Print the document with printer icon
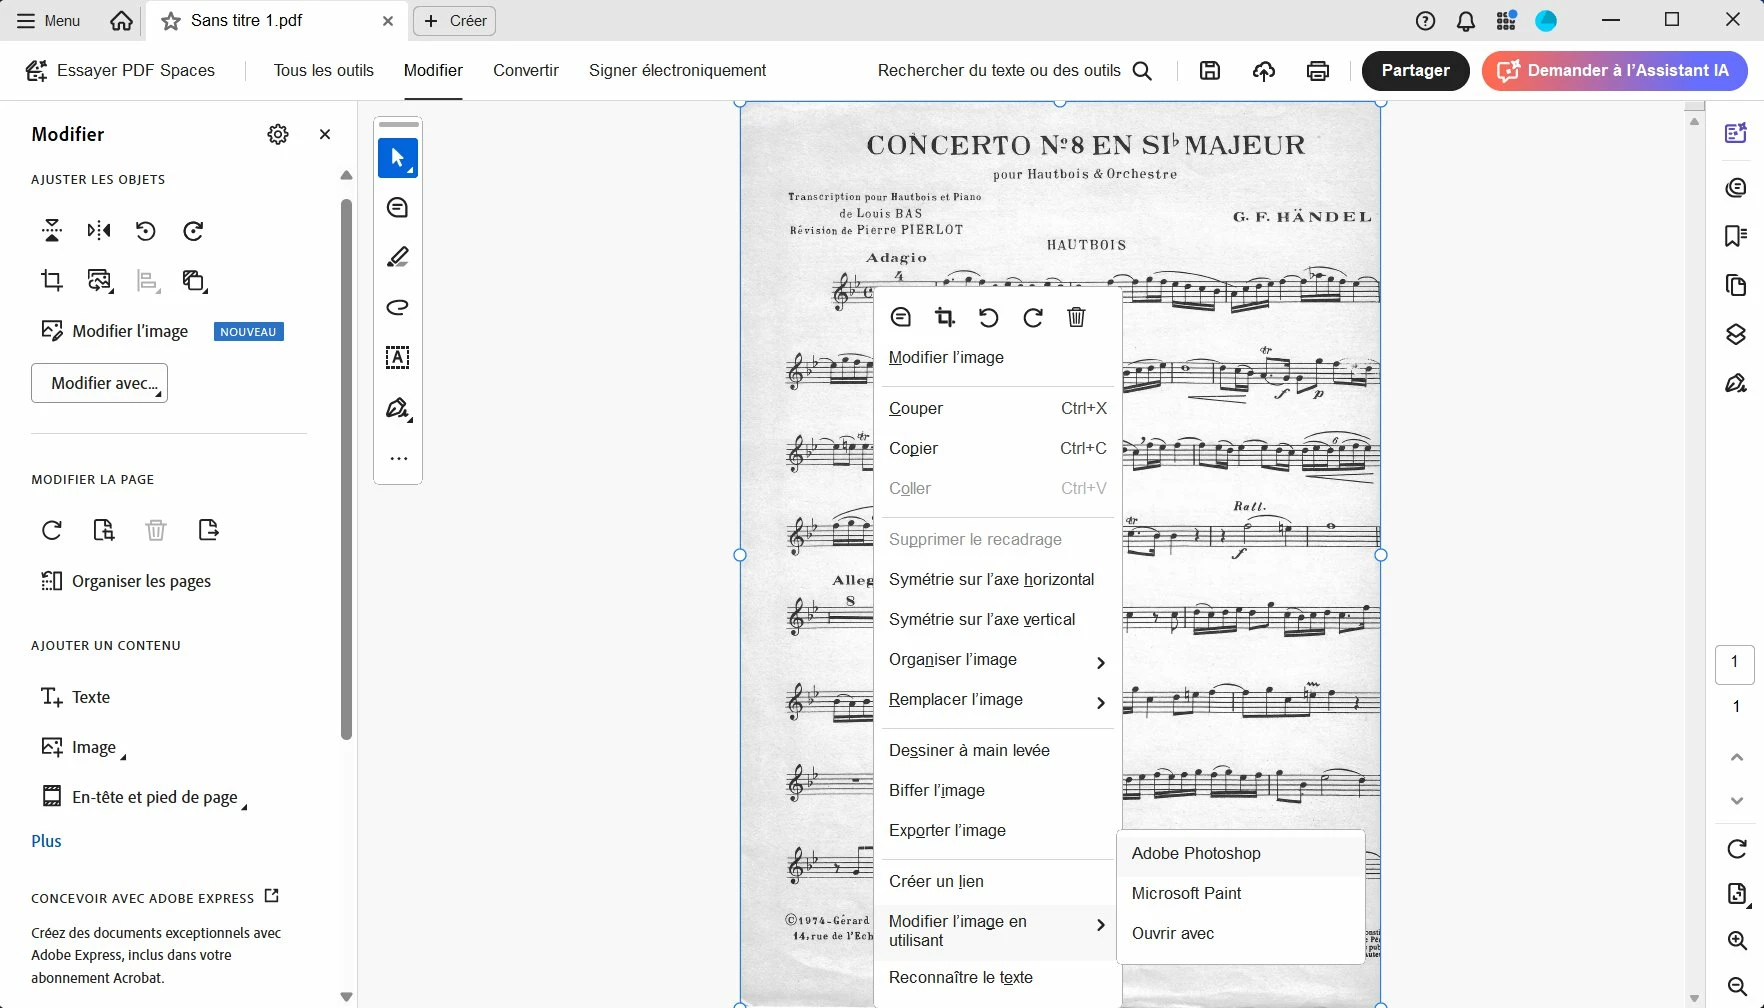 coord(1318,70)
